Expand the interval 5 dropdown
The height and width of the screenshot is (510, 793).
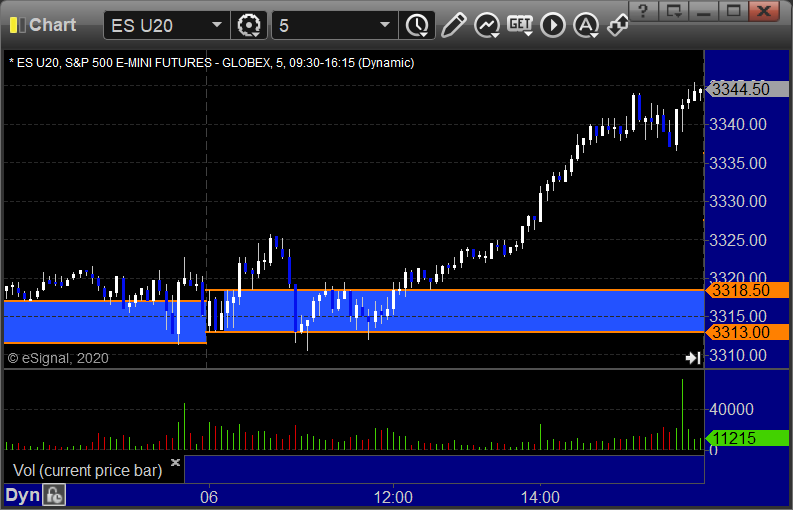pos(385,25)
